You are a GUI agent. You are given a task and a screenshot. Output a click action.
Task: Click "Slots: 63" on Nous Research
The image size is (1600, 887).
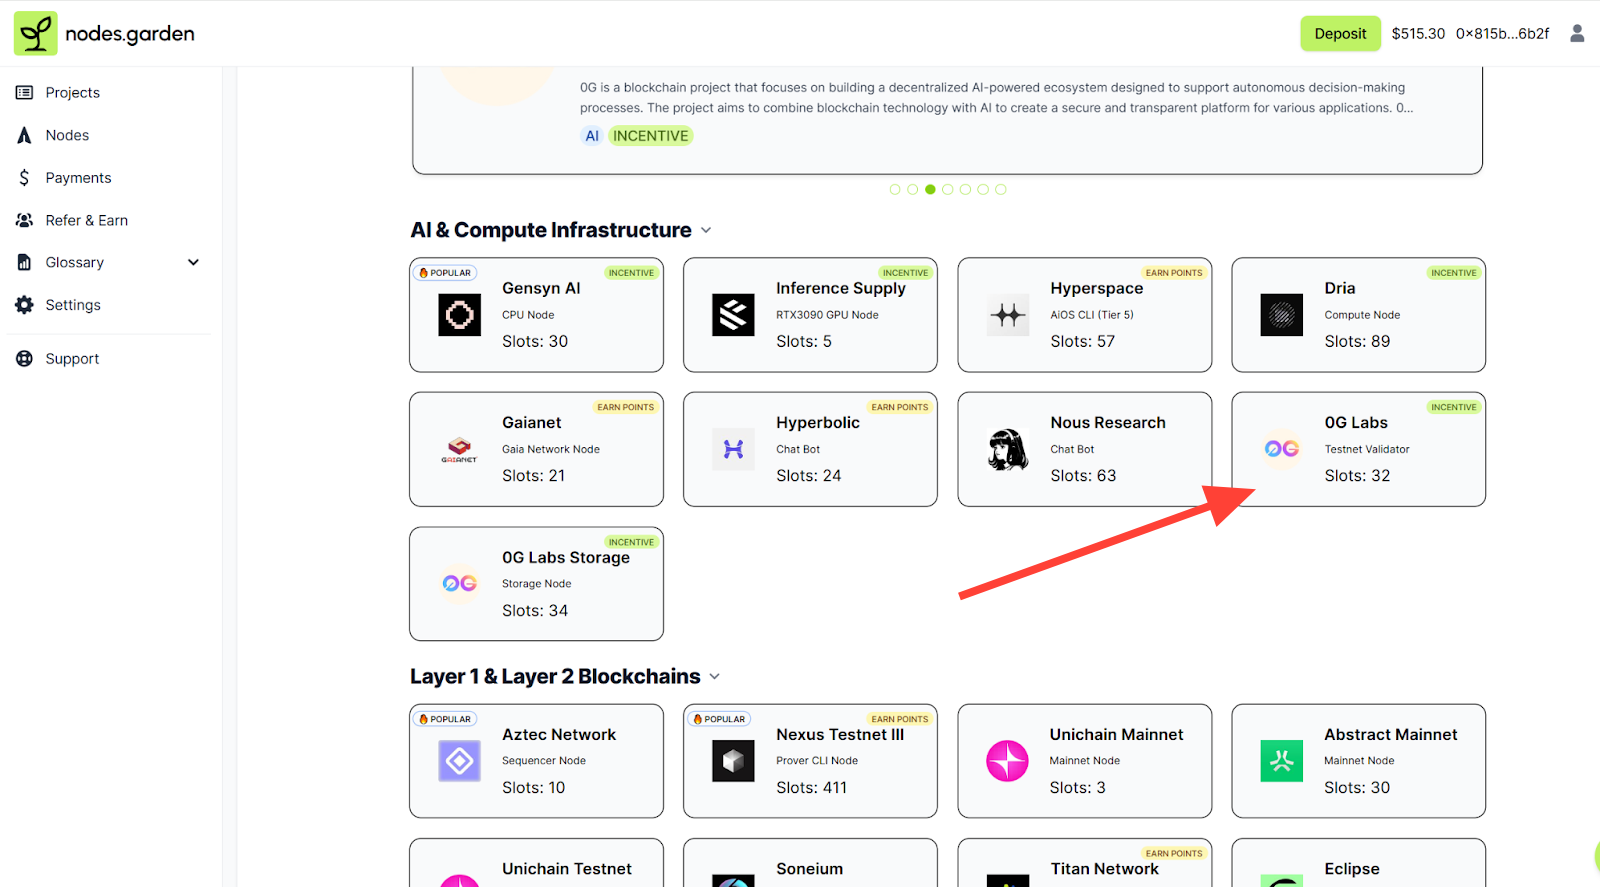point(1083,476)
